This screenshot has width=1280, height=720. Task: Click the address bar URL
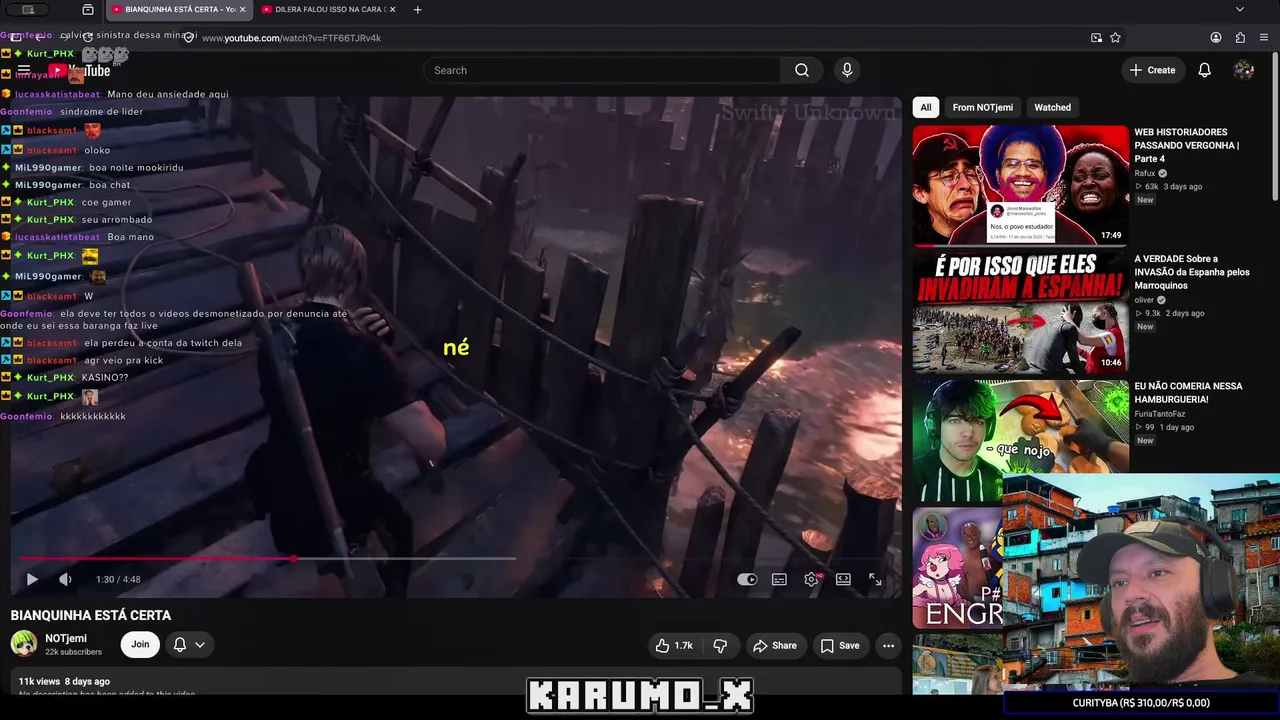pyautogui.click(x=291, y=38)
